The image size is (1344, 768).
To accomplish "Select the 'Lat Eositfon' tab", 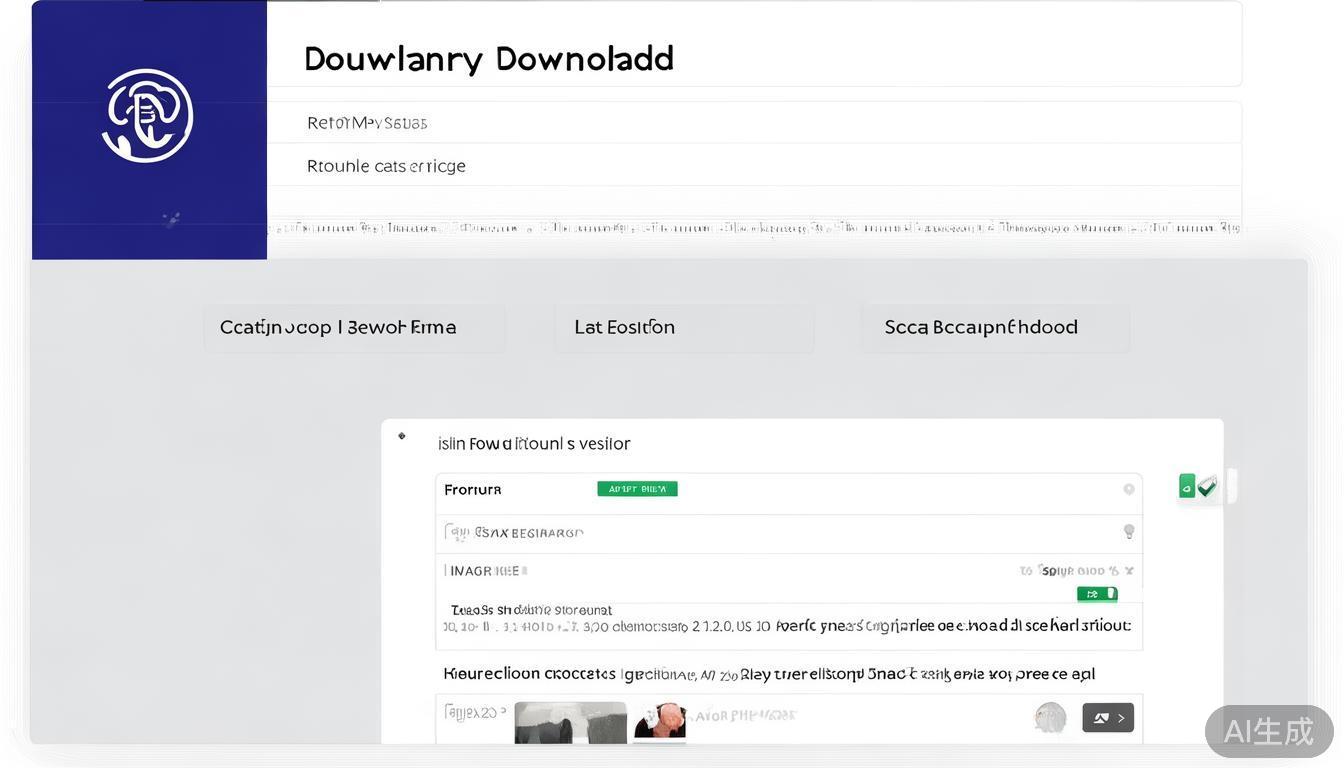I will pyautogui.click(x=684, y=328).
